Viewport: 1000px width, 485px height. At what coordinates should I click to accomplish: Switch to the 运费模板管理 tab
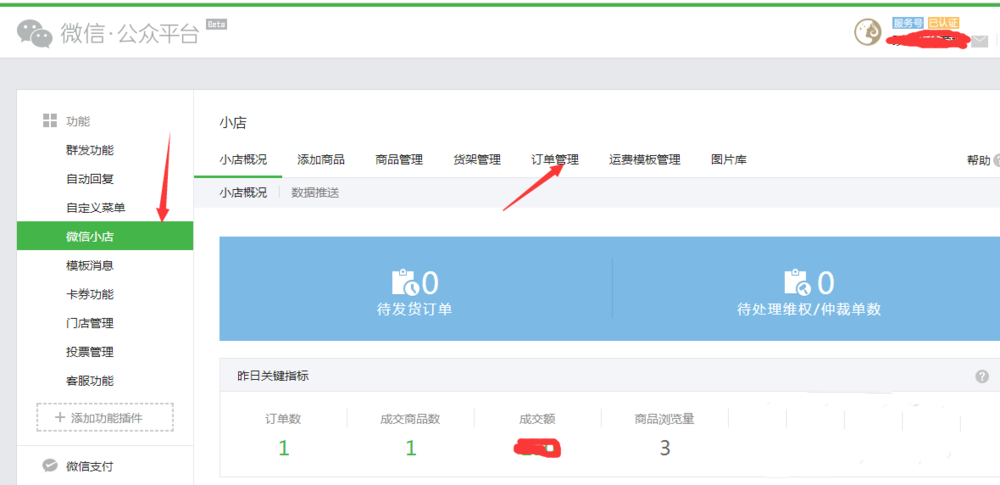point(645,160)
